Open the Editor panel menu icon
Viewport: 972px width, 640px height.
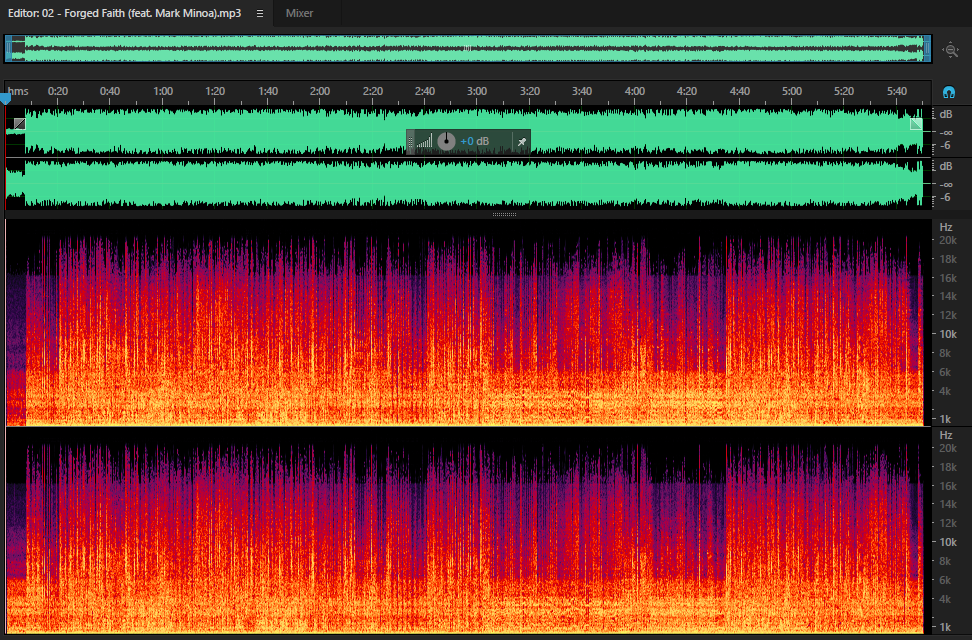point(260,14)
